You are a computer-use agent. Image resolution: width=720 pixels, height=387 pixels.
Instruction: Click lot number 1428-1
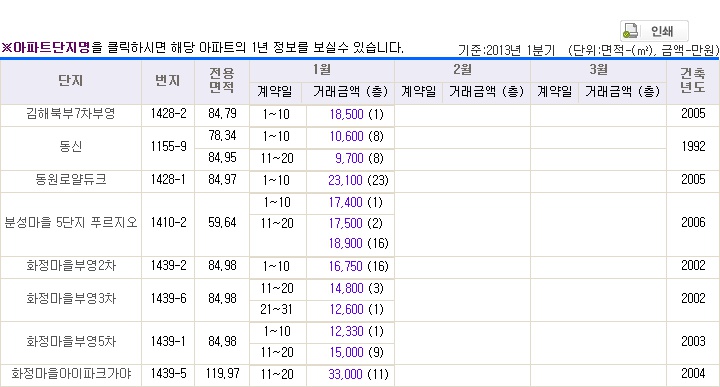tap(168, 180)
